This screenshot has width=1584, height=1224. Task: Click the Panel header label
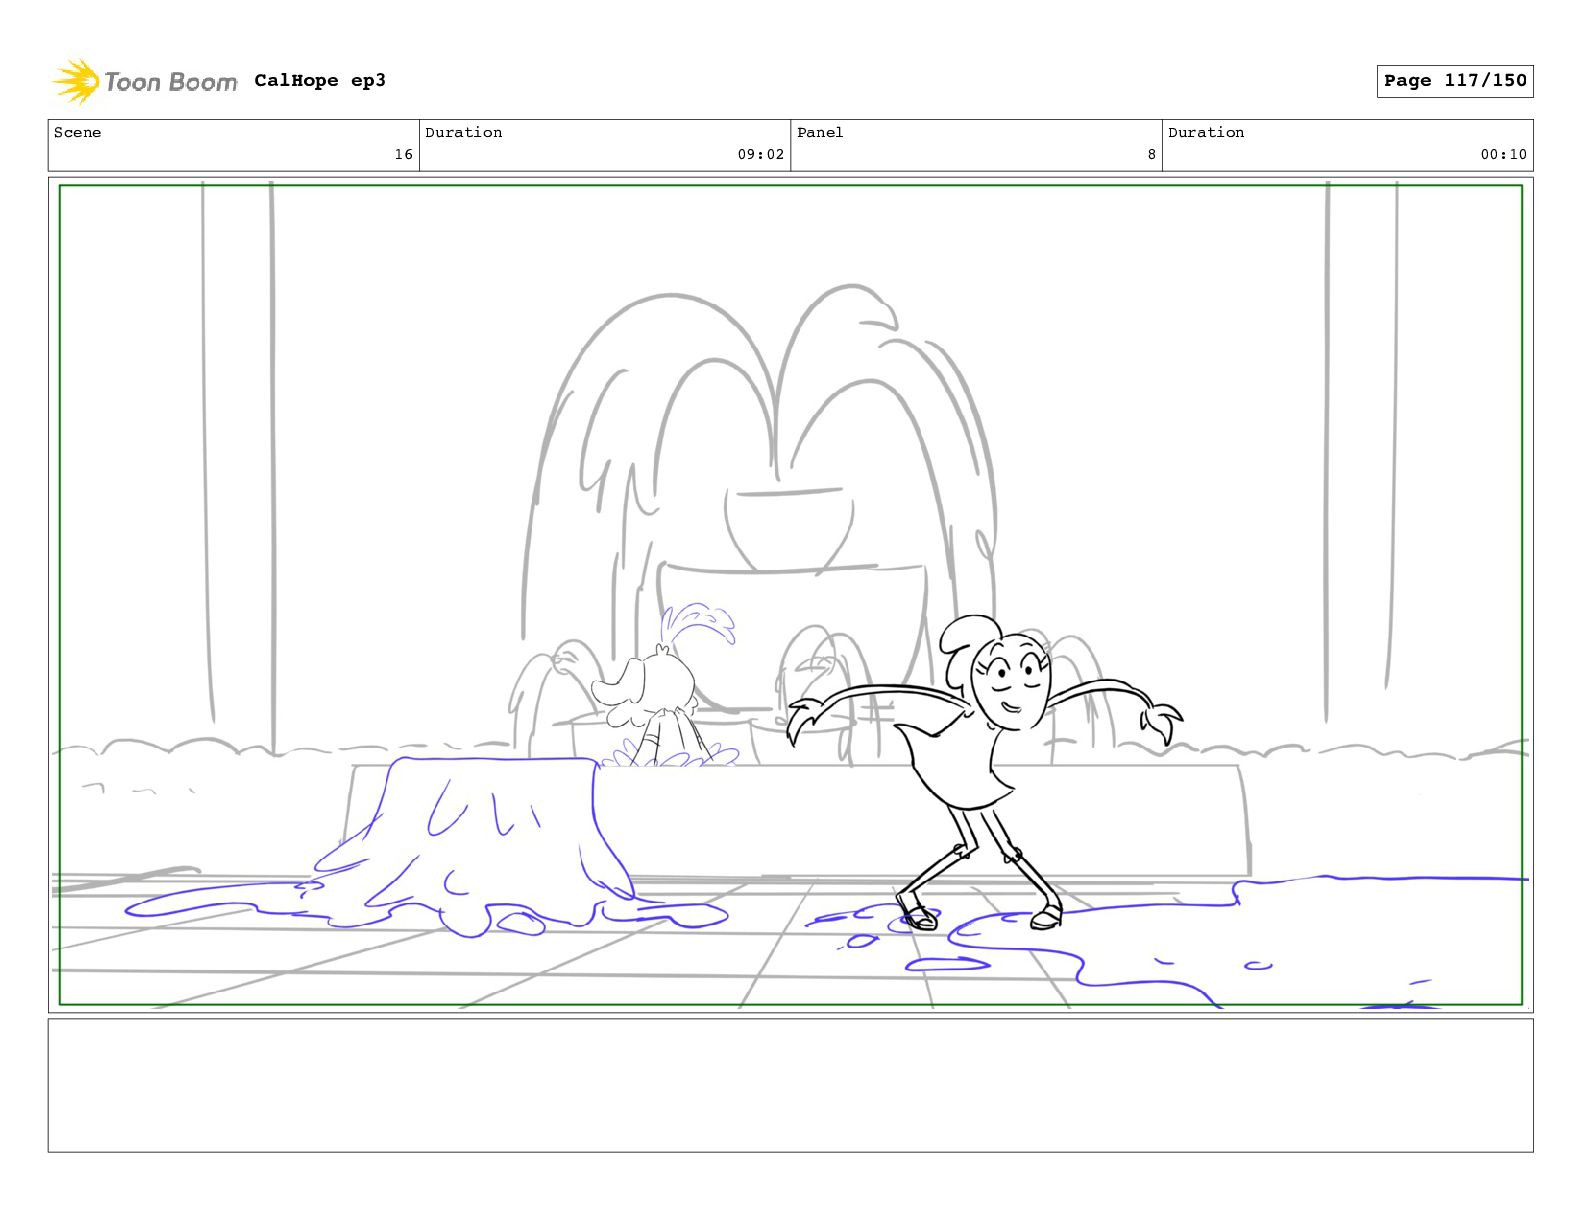click(820, 133)
